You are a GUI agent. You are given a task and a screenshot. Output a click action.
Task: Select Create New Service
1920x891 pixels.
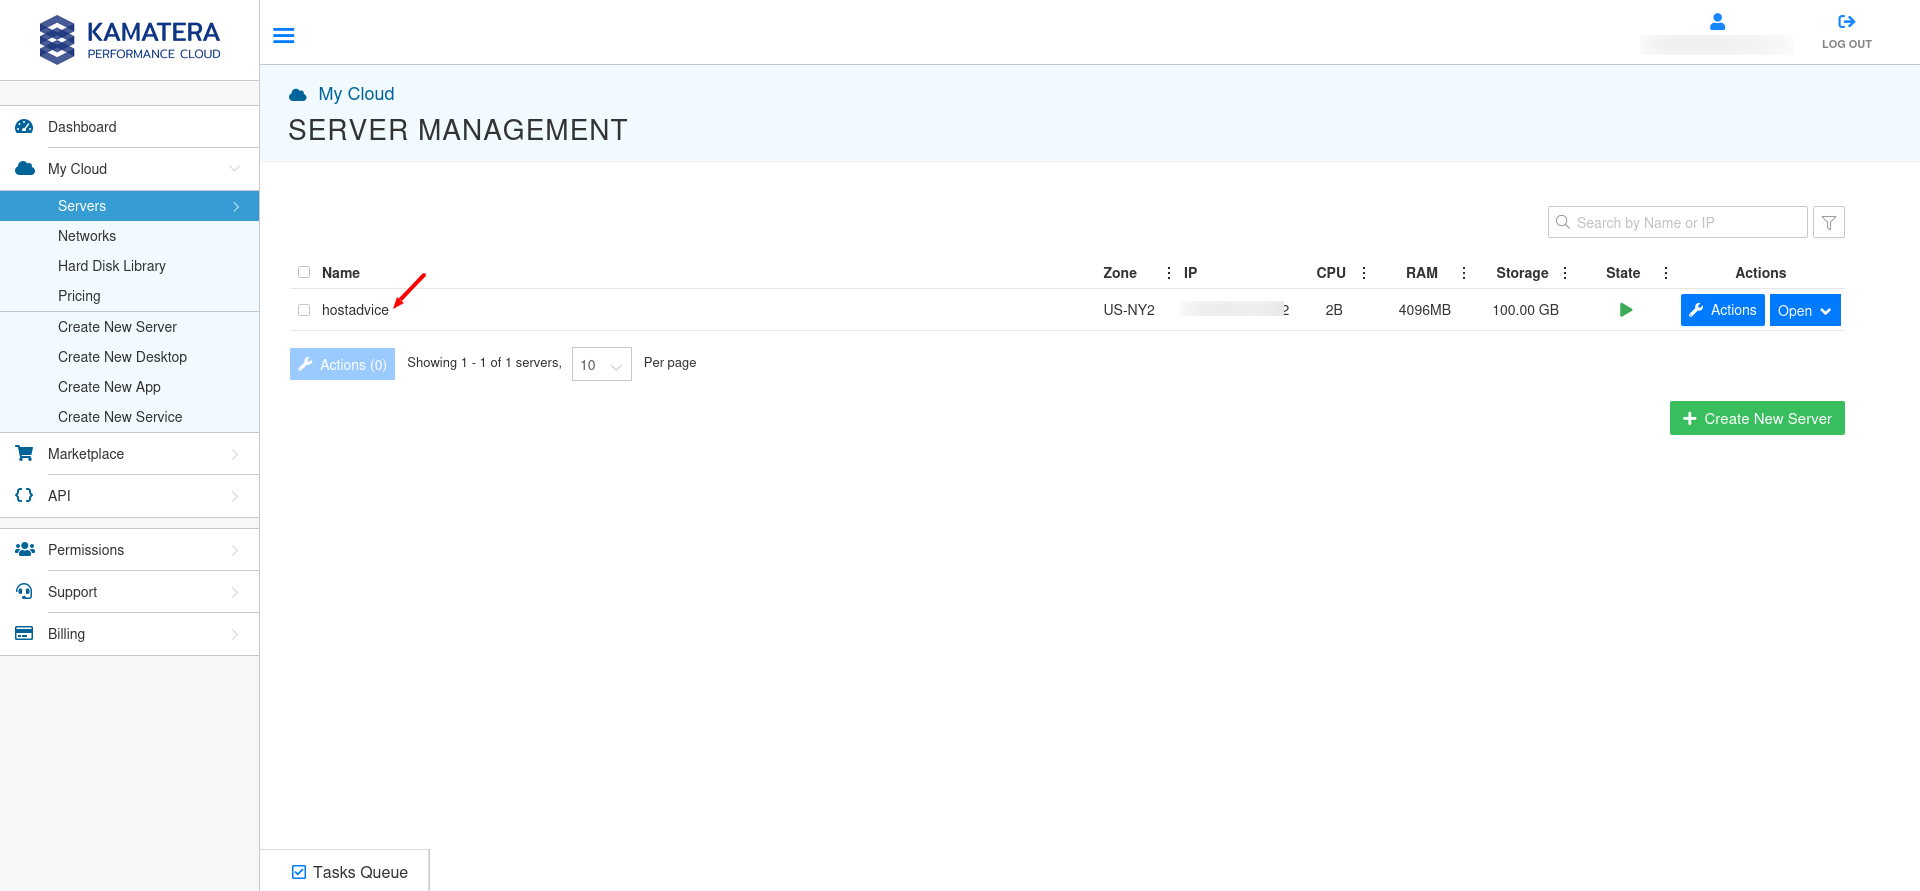pos(120,417)
